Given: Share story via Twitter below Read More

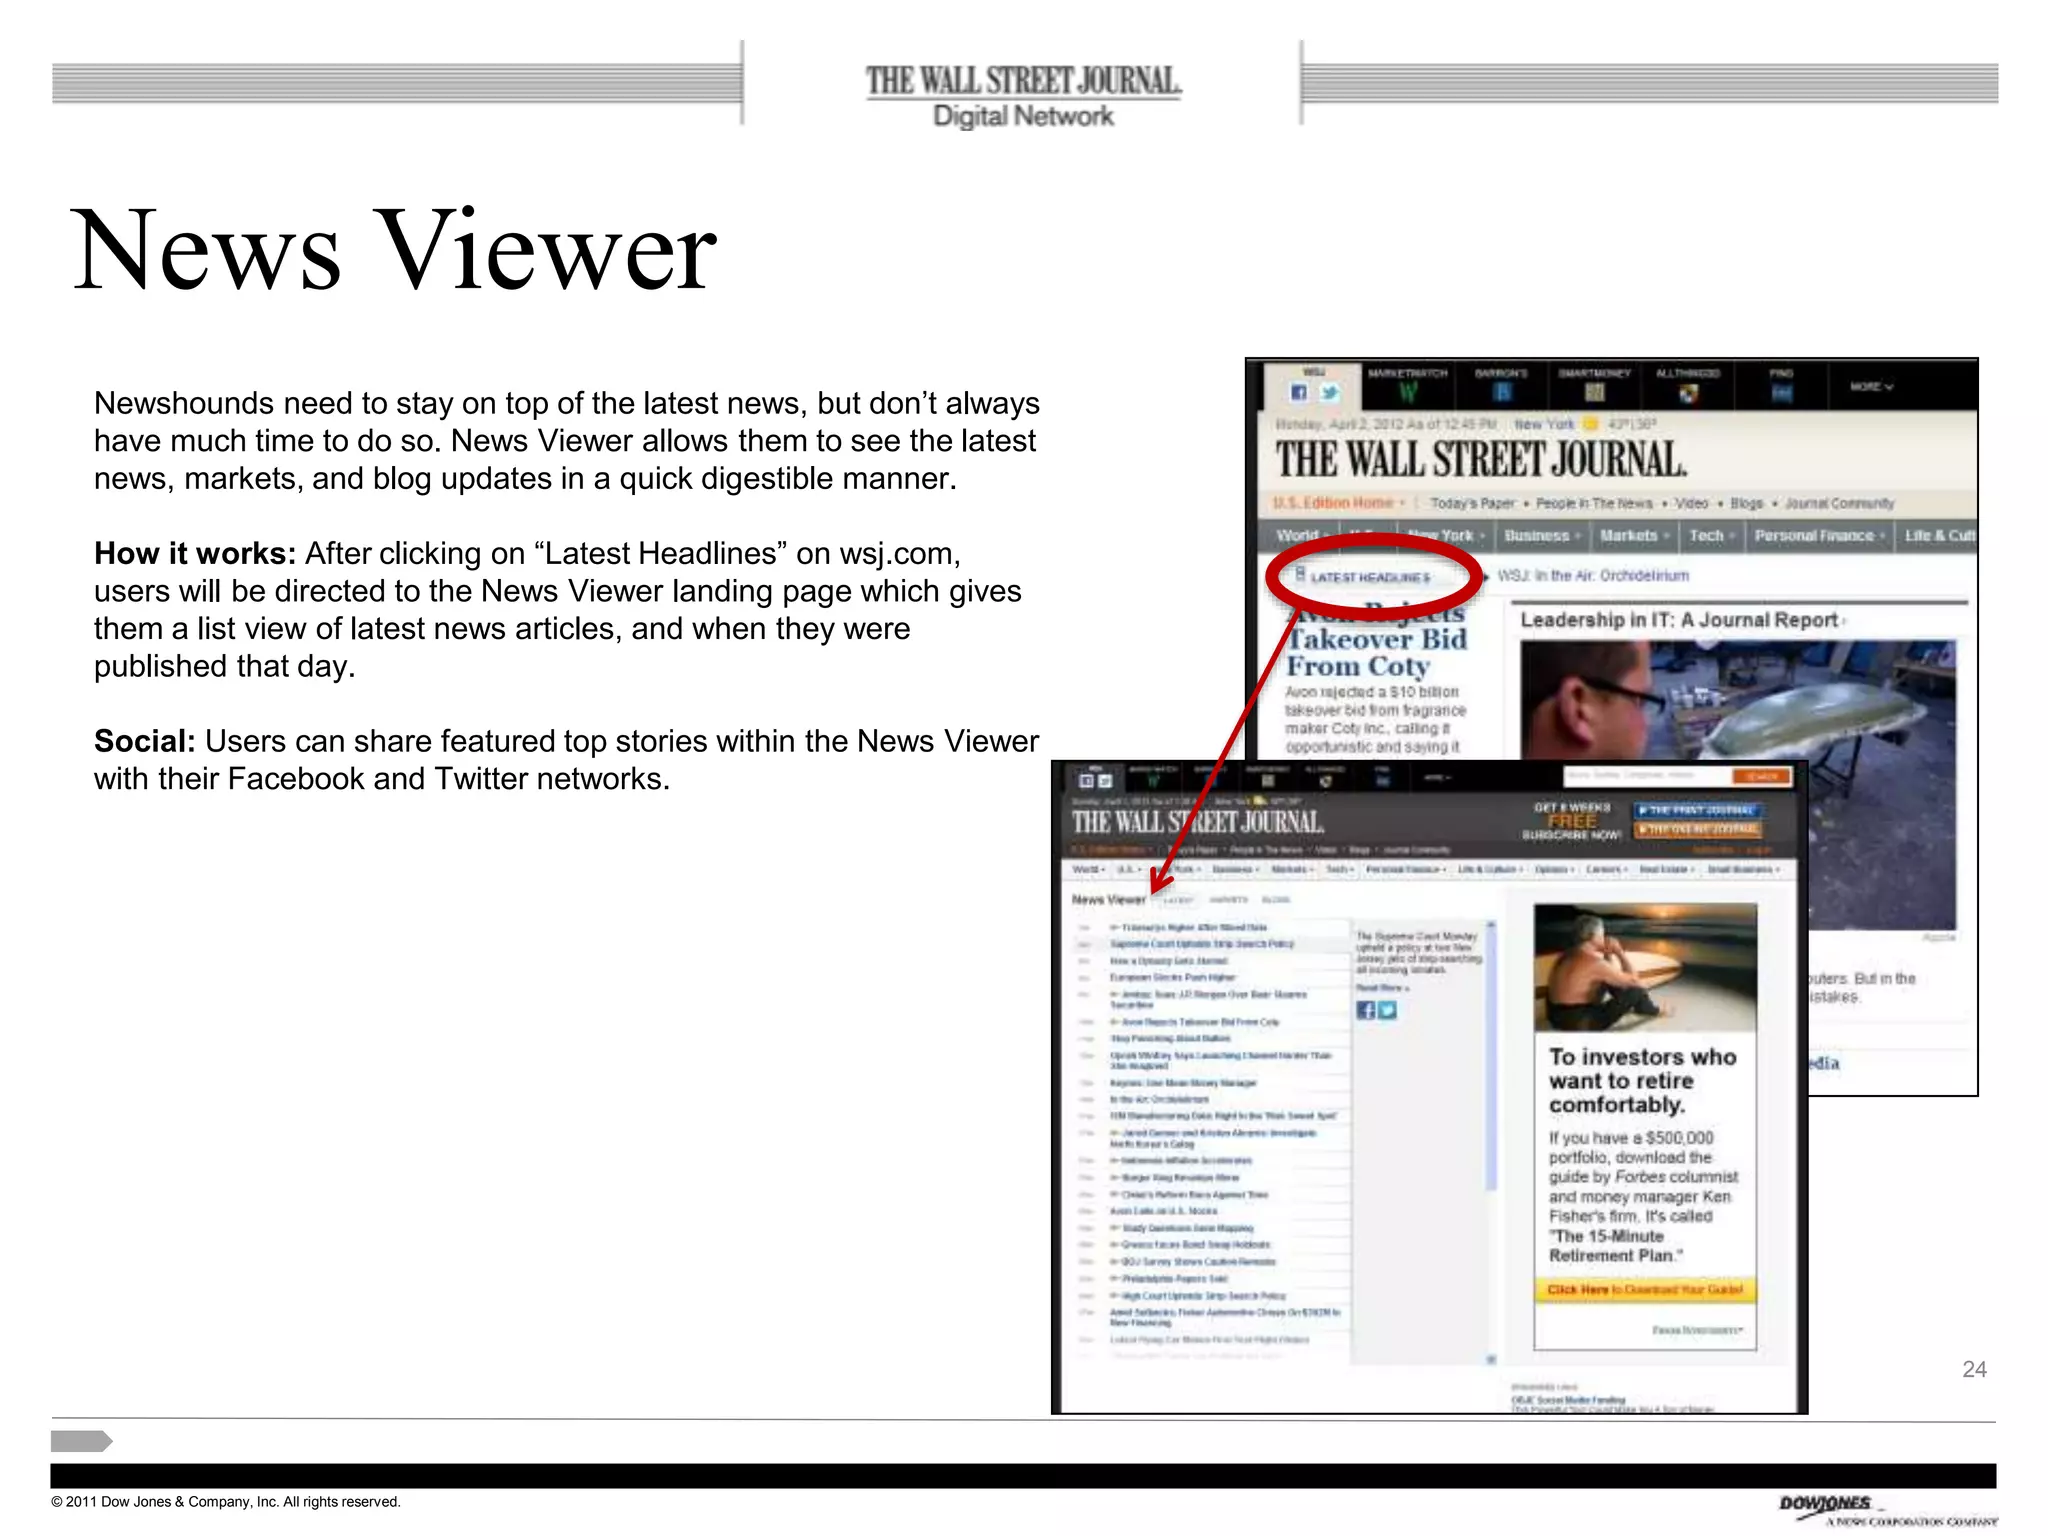Looking at the screenshot, I should [x=1387, y=1010].
